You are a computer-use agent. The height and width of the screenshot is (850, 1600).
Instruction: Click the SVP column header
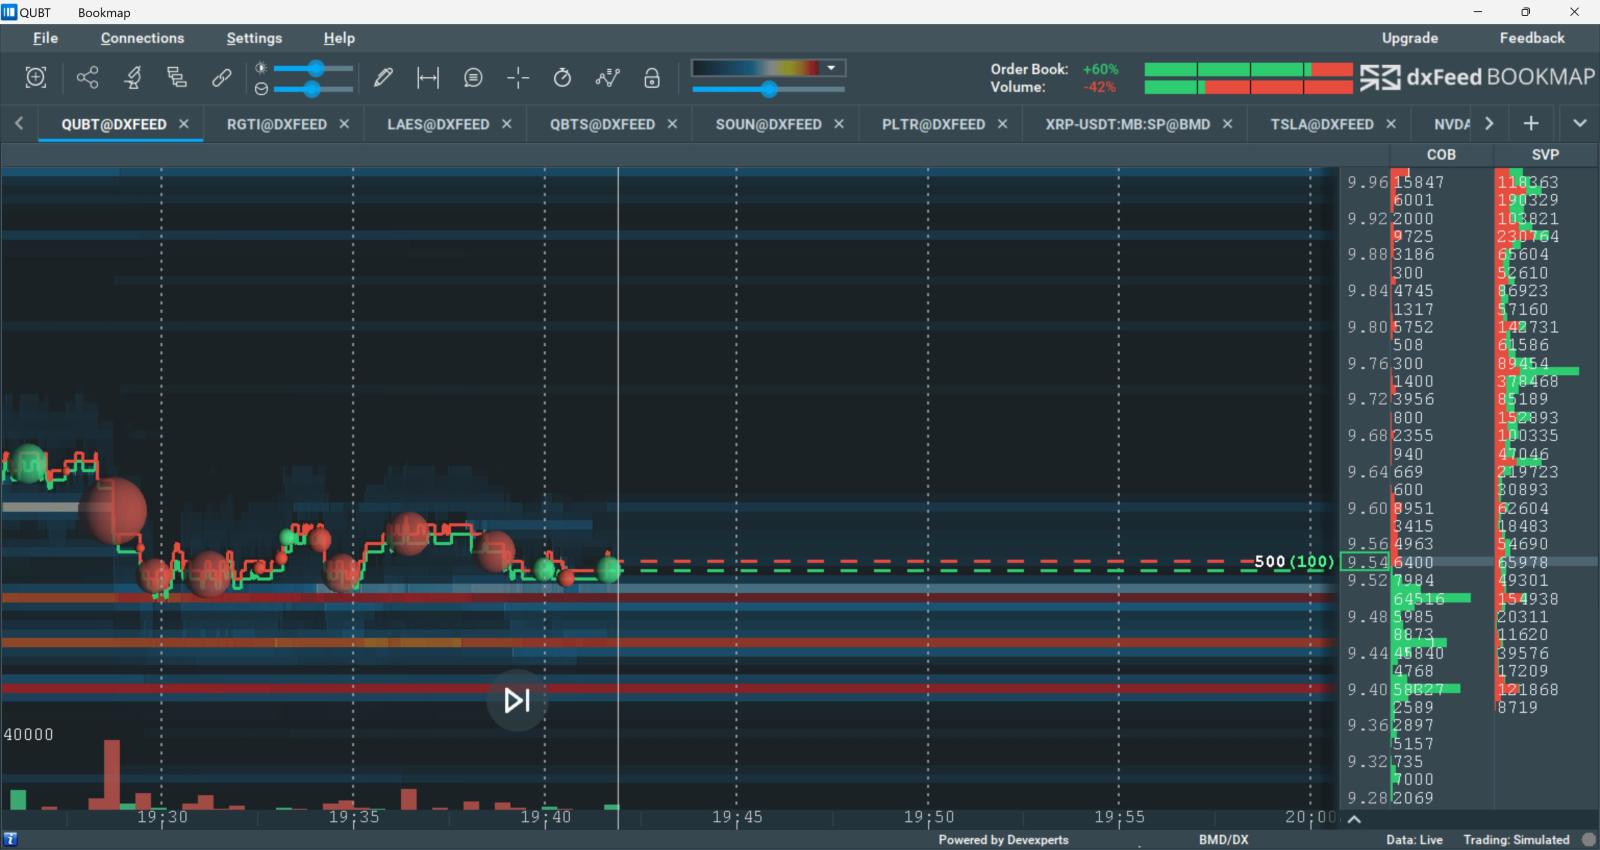(1545, 154)
